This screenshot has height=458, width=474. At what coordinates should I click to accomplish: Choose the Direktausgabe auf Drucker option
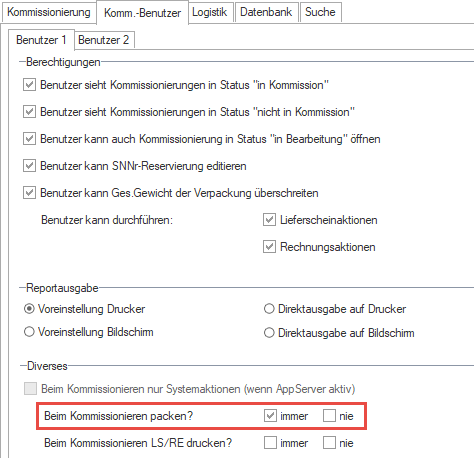pyautogui.click(x=269, y=309)
